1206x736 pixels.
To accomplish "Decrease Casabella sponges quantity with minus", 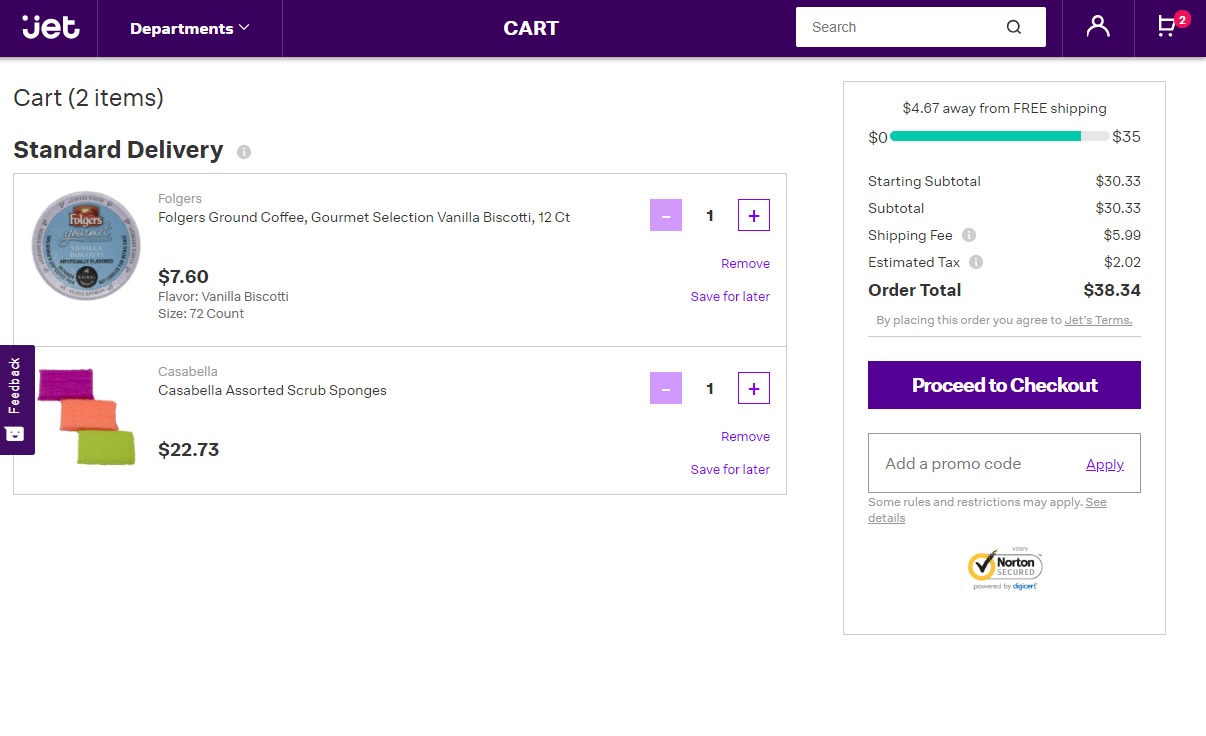I will tap(666, 388).
